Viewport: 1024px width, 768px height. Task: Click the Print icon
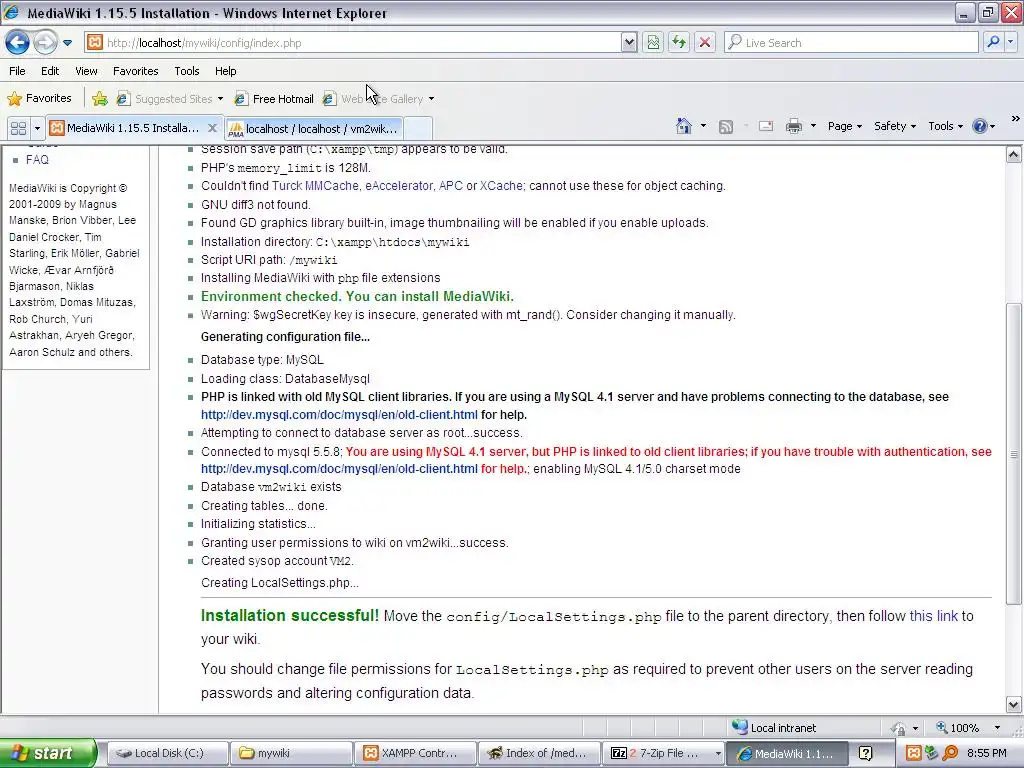pos(793,126)
